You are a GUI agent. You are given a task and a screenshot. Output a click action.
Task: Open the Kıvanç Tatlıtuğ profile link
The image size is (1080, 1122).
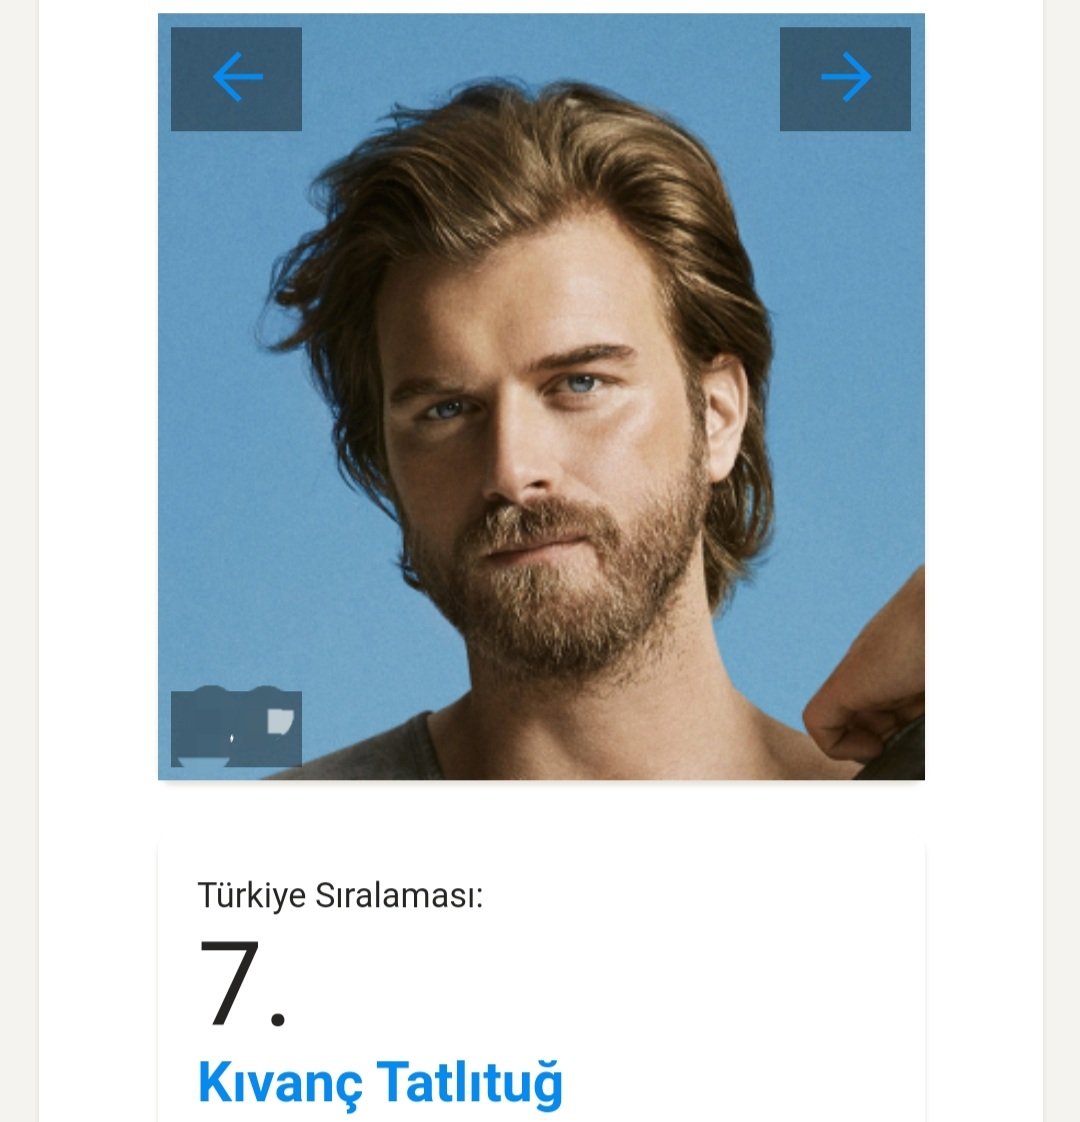point(380,1083)
